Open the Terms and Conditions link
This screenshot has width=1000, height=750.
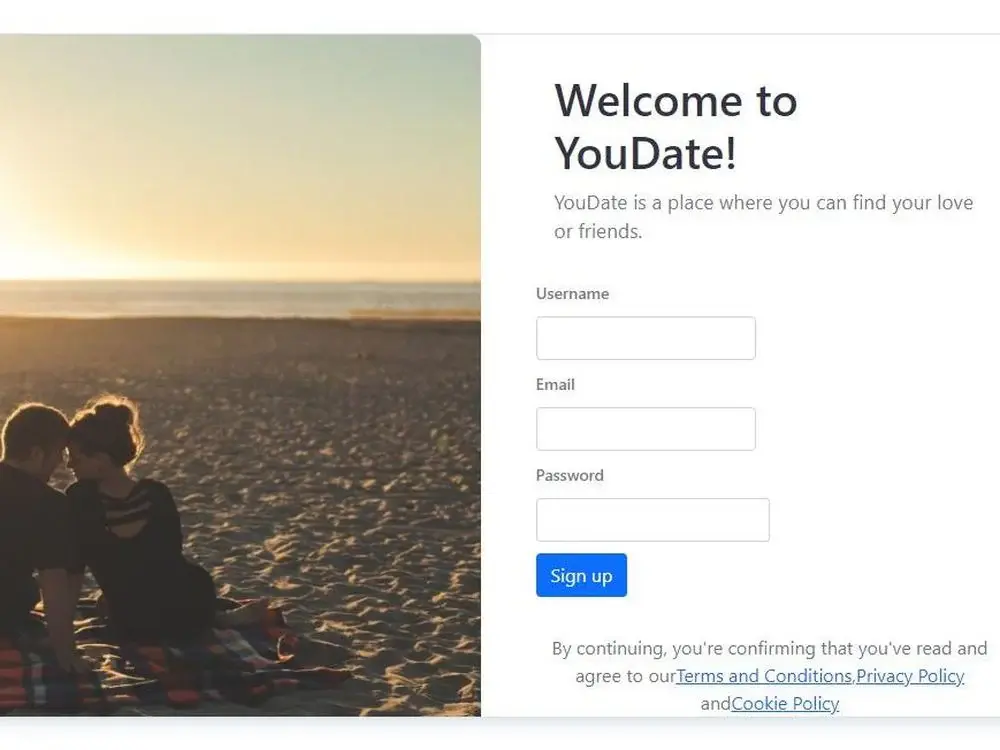[764, 676]
